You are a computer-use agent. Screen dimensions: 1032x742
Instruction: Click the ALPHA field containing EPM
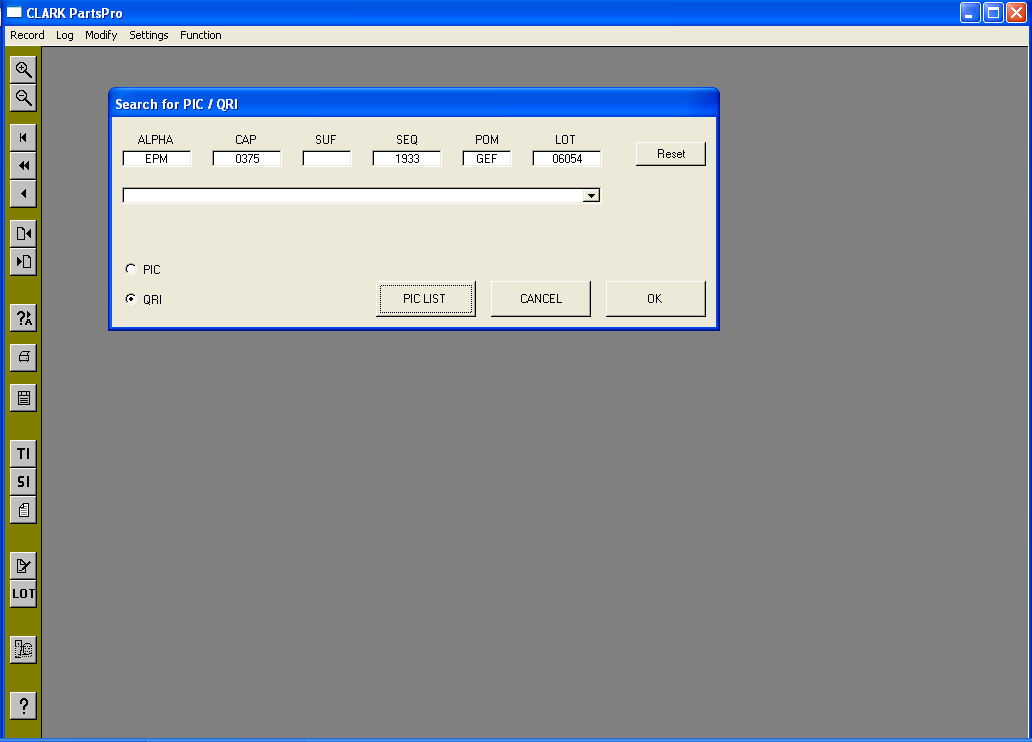(x=157, y=159)
